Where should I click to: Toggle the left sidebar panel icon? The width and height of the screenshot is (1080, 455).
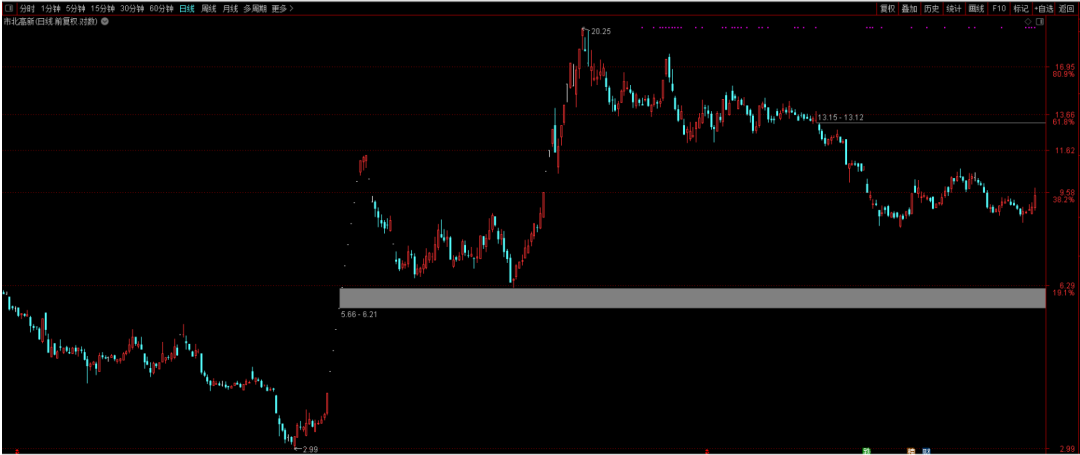(9, 9)
